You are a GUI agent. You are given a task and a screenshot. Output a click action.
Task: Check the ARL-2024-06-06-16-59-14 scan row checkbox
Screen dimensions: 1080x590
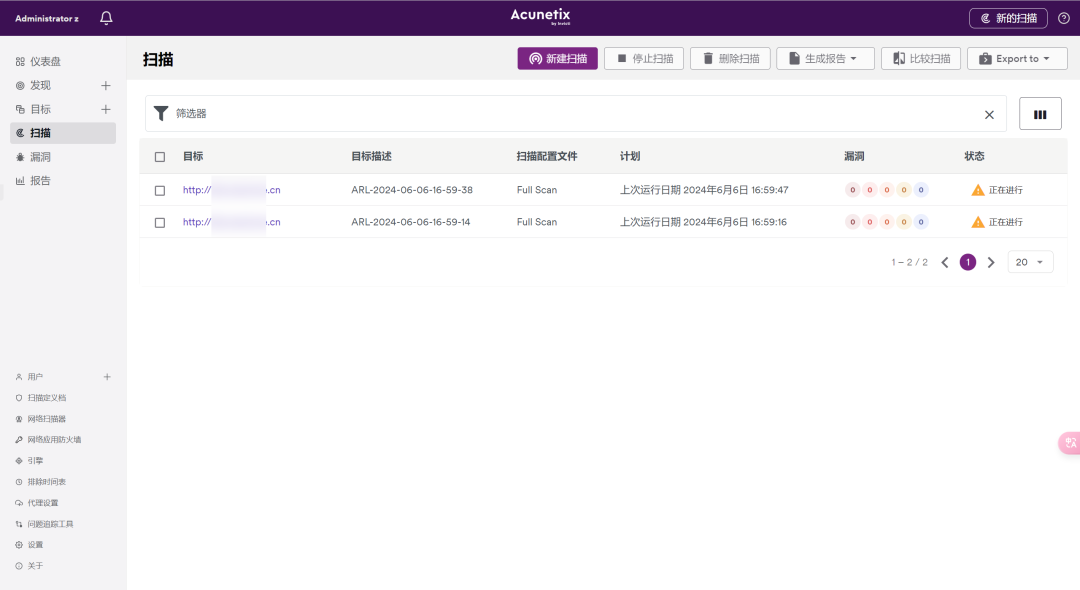[x=160, y=222]
